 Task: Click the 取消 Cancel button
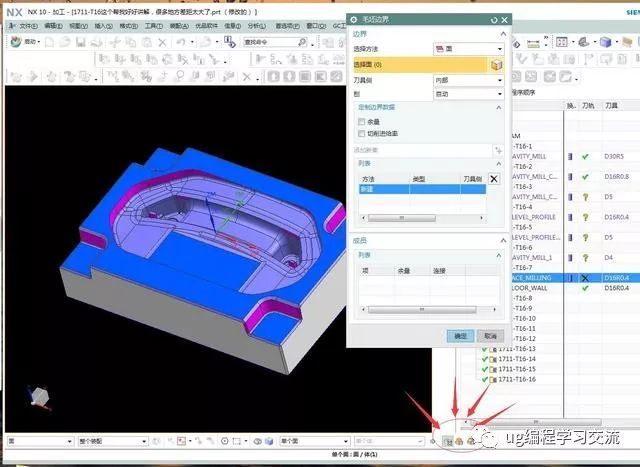click(x=490, y=336)
